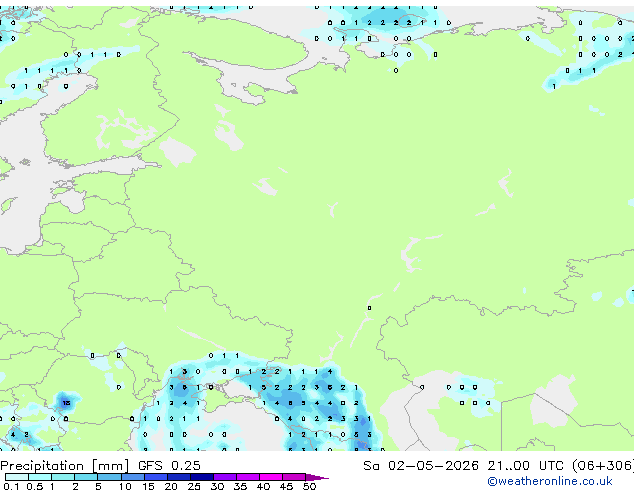Click the legend label '25'
The image size is (634, 490).
pos(194,486)
